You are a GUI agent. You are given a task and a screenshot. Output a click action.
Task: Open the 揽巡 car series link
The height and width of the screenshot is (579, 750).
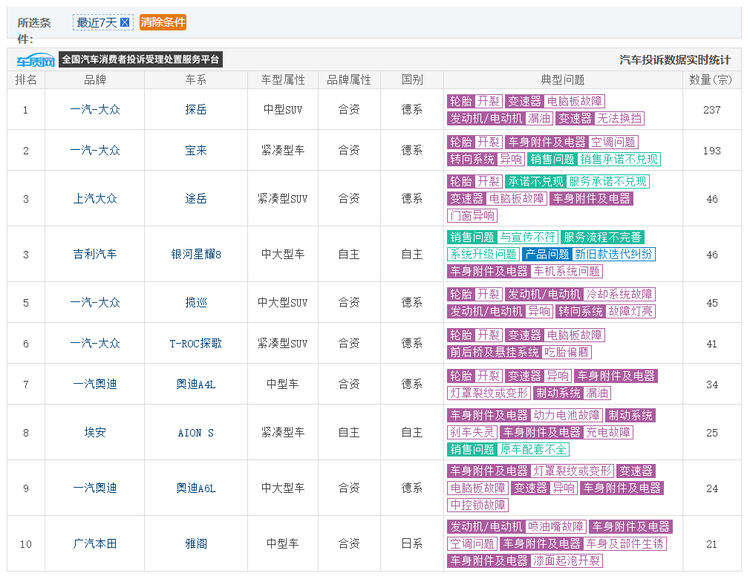(x=196, y=302)
